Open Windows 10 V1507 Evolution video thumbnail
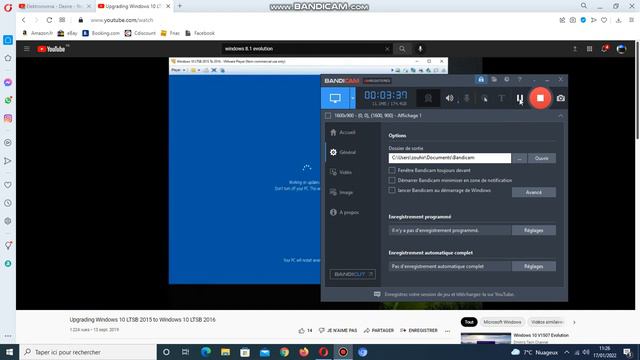This screenshot has height=360, width=640. tap(486, 338)
